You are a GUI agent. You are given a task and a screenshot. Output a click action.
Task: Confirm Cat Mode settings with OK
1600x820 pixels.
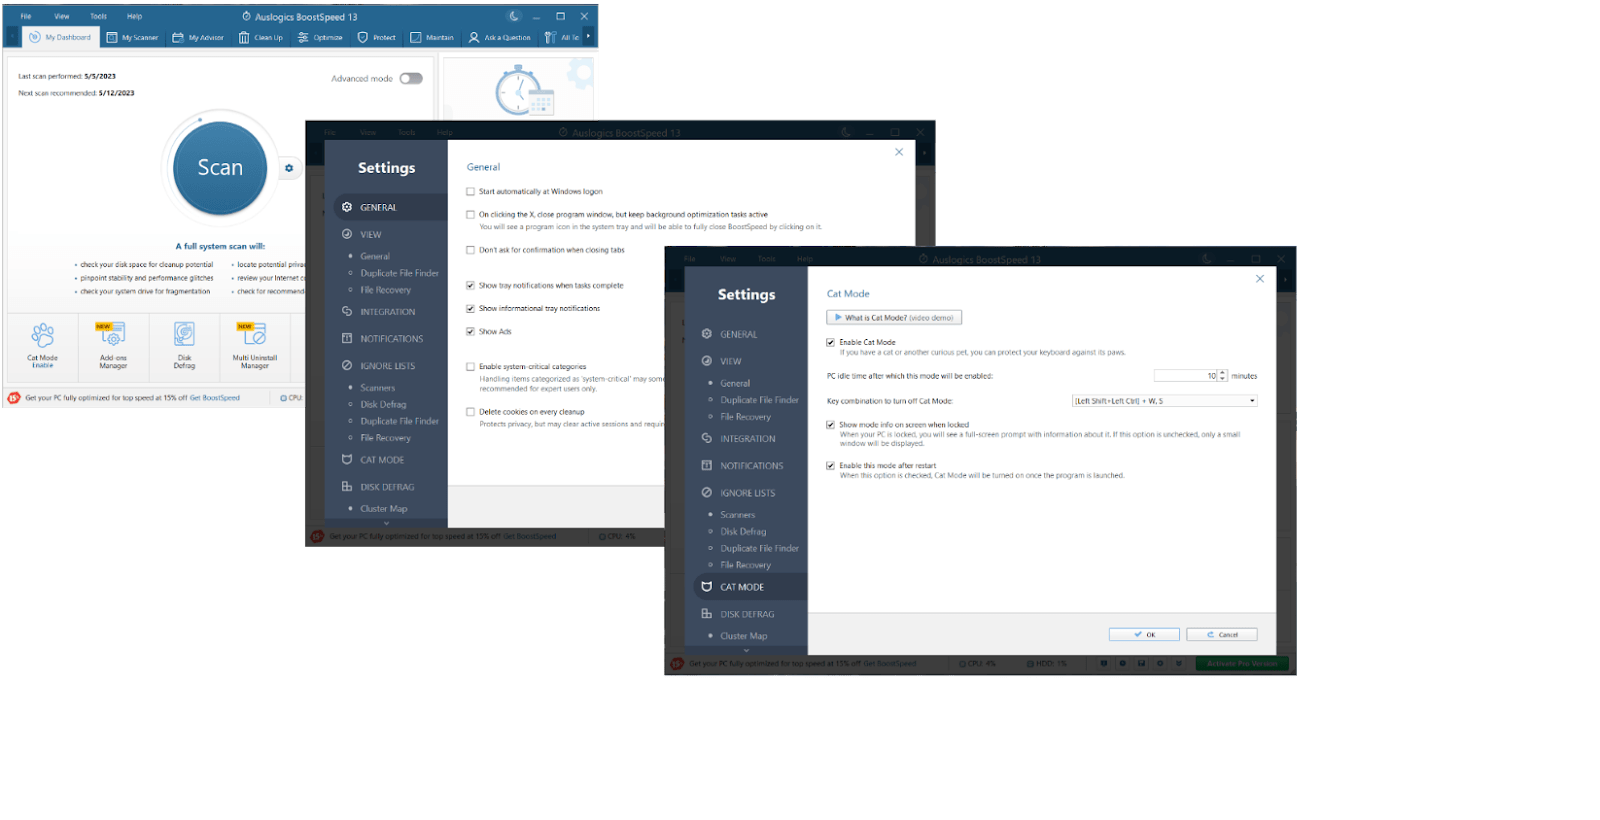pos(1144,635)
